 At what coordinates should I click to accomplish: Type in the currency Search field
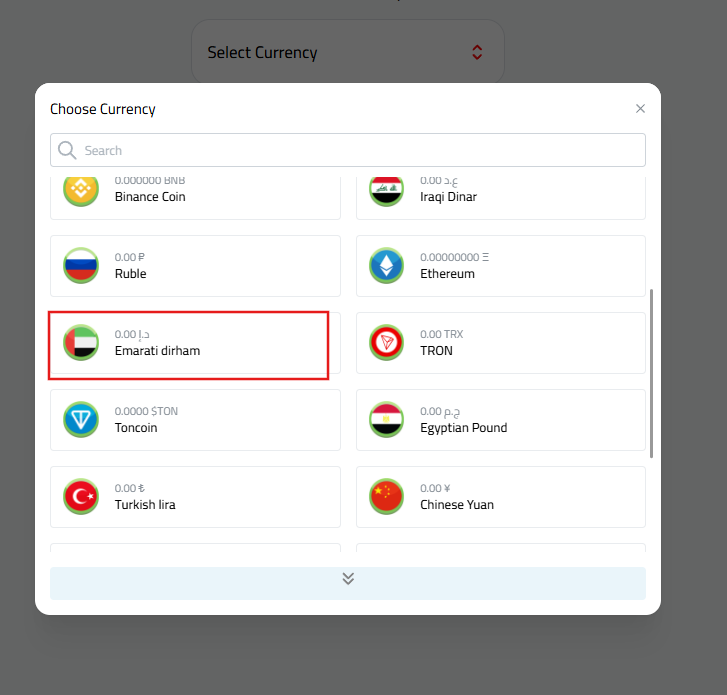tap(360, 150)
